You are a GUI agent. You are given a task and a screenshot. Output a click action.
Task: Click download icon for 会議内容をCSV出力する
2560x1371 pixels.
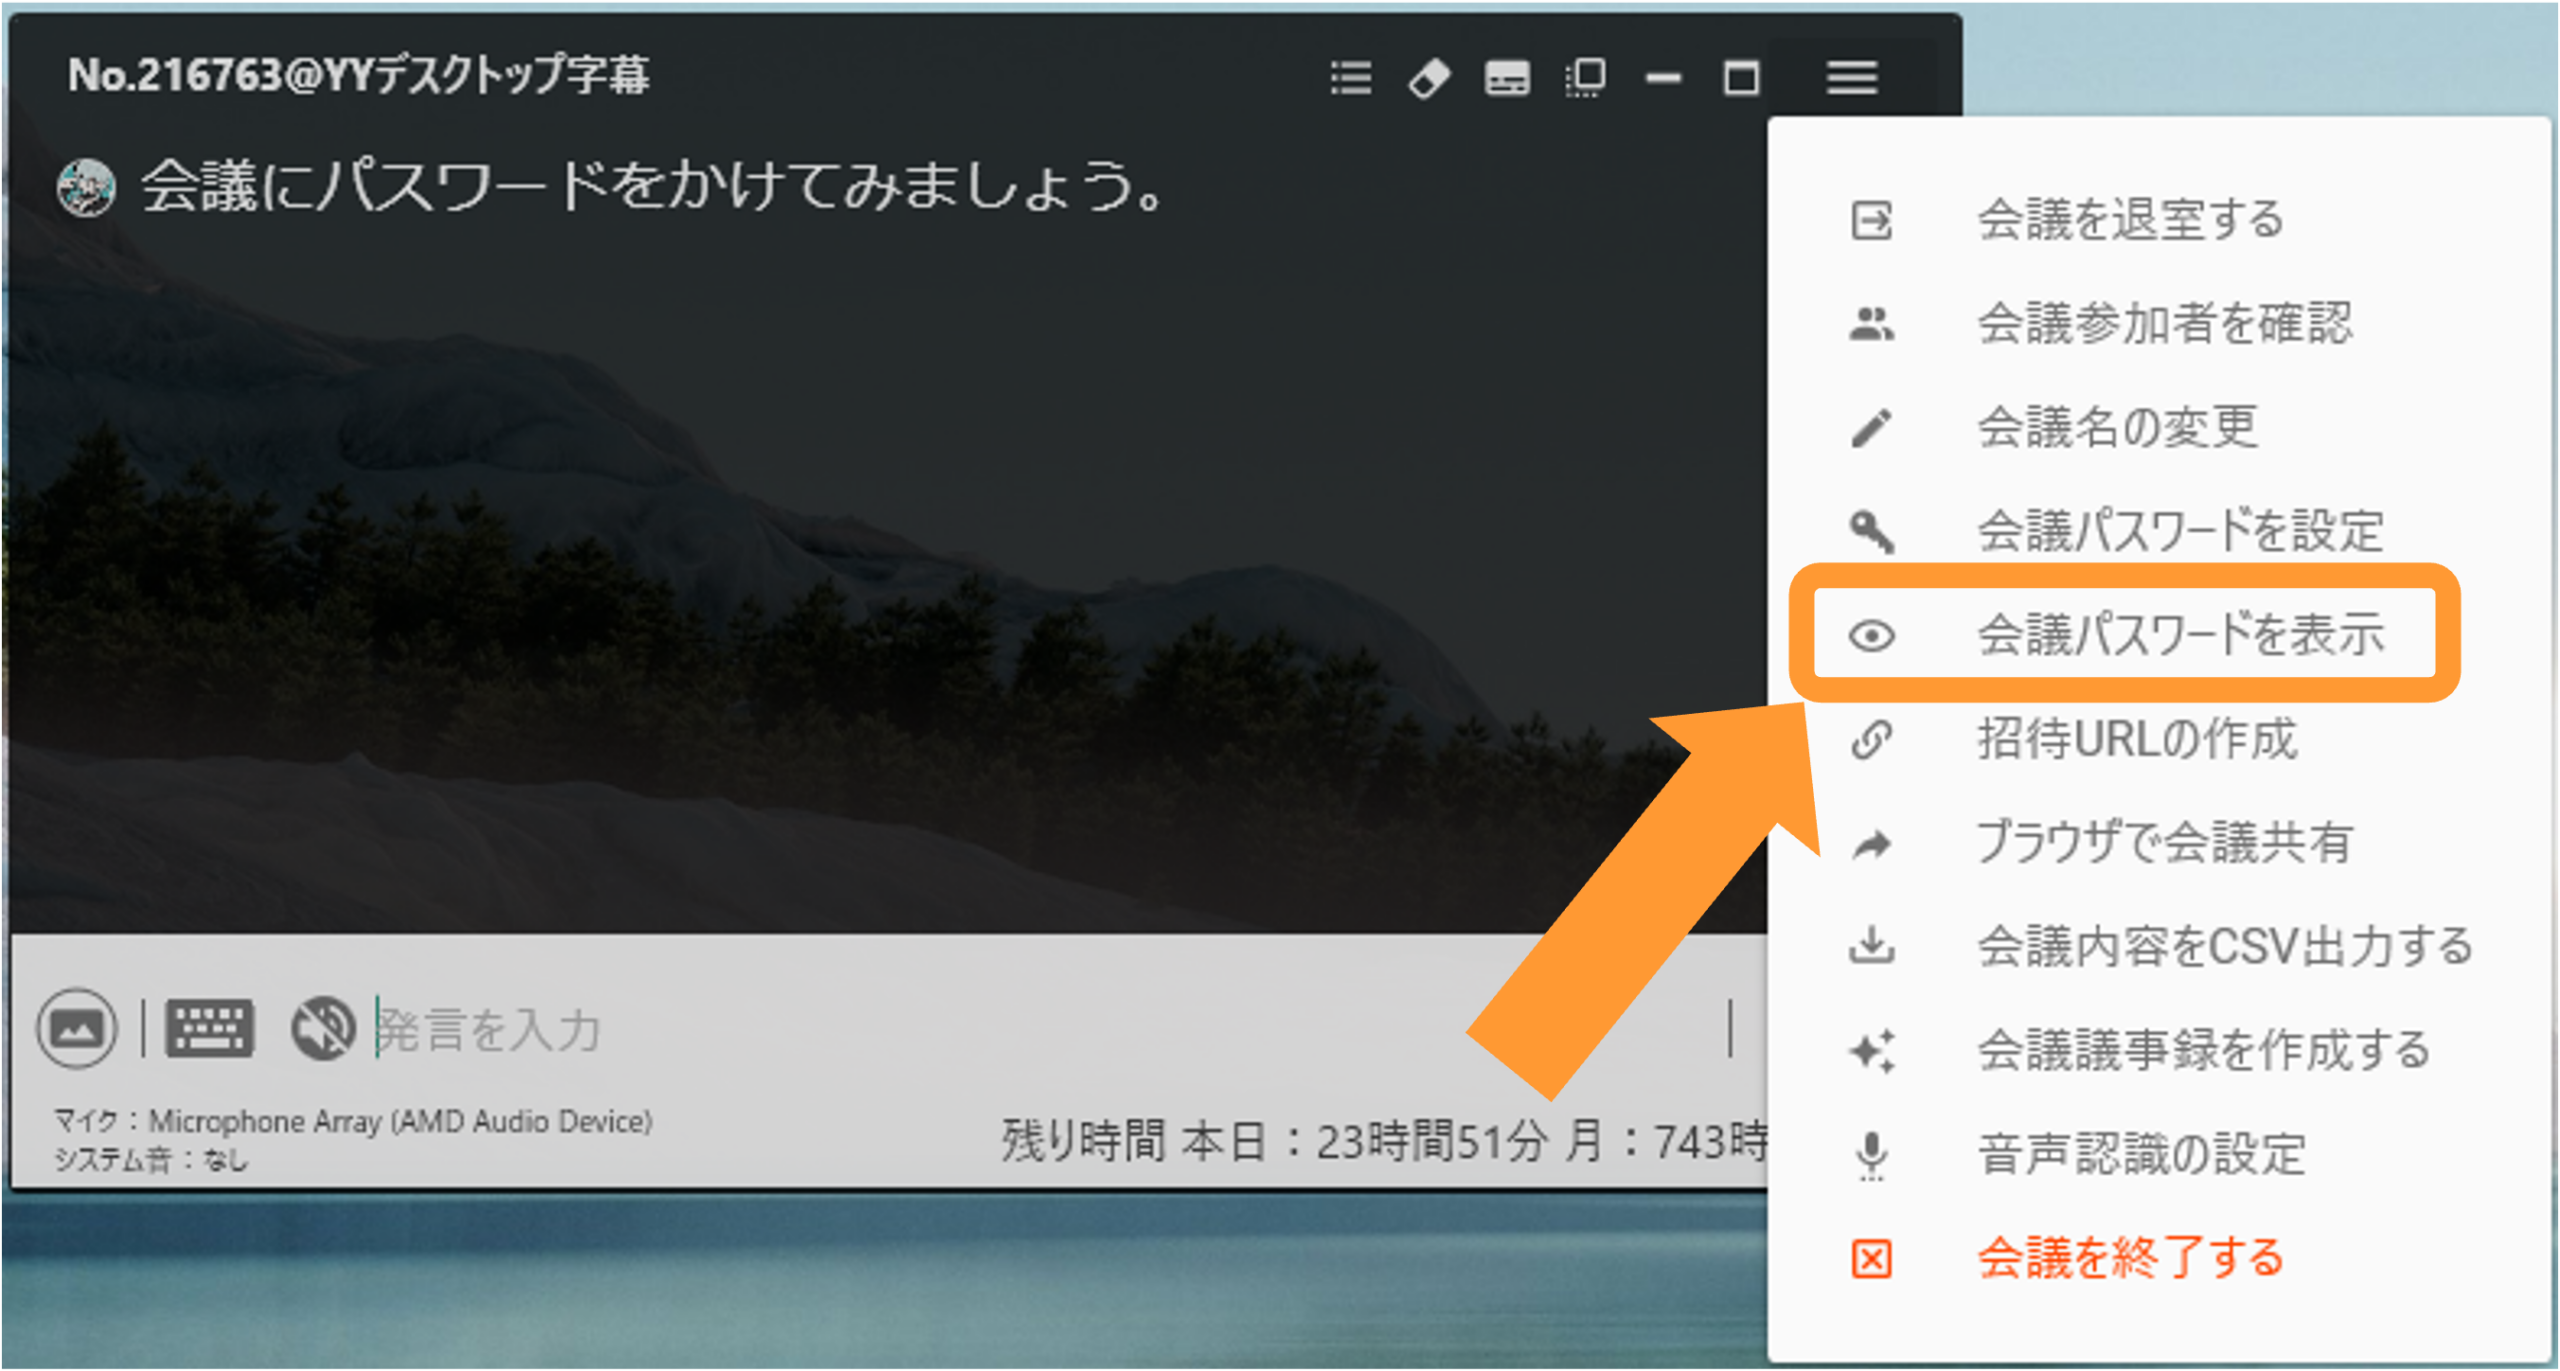(x=1871, y=946)
